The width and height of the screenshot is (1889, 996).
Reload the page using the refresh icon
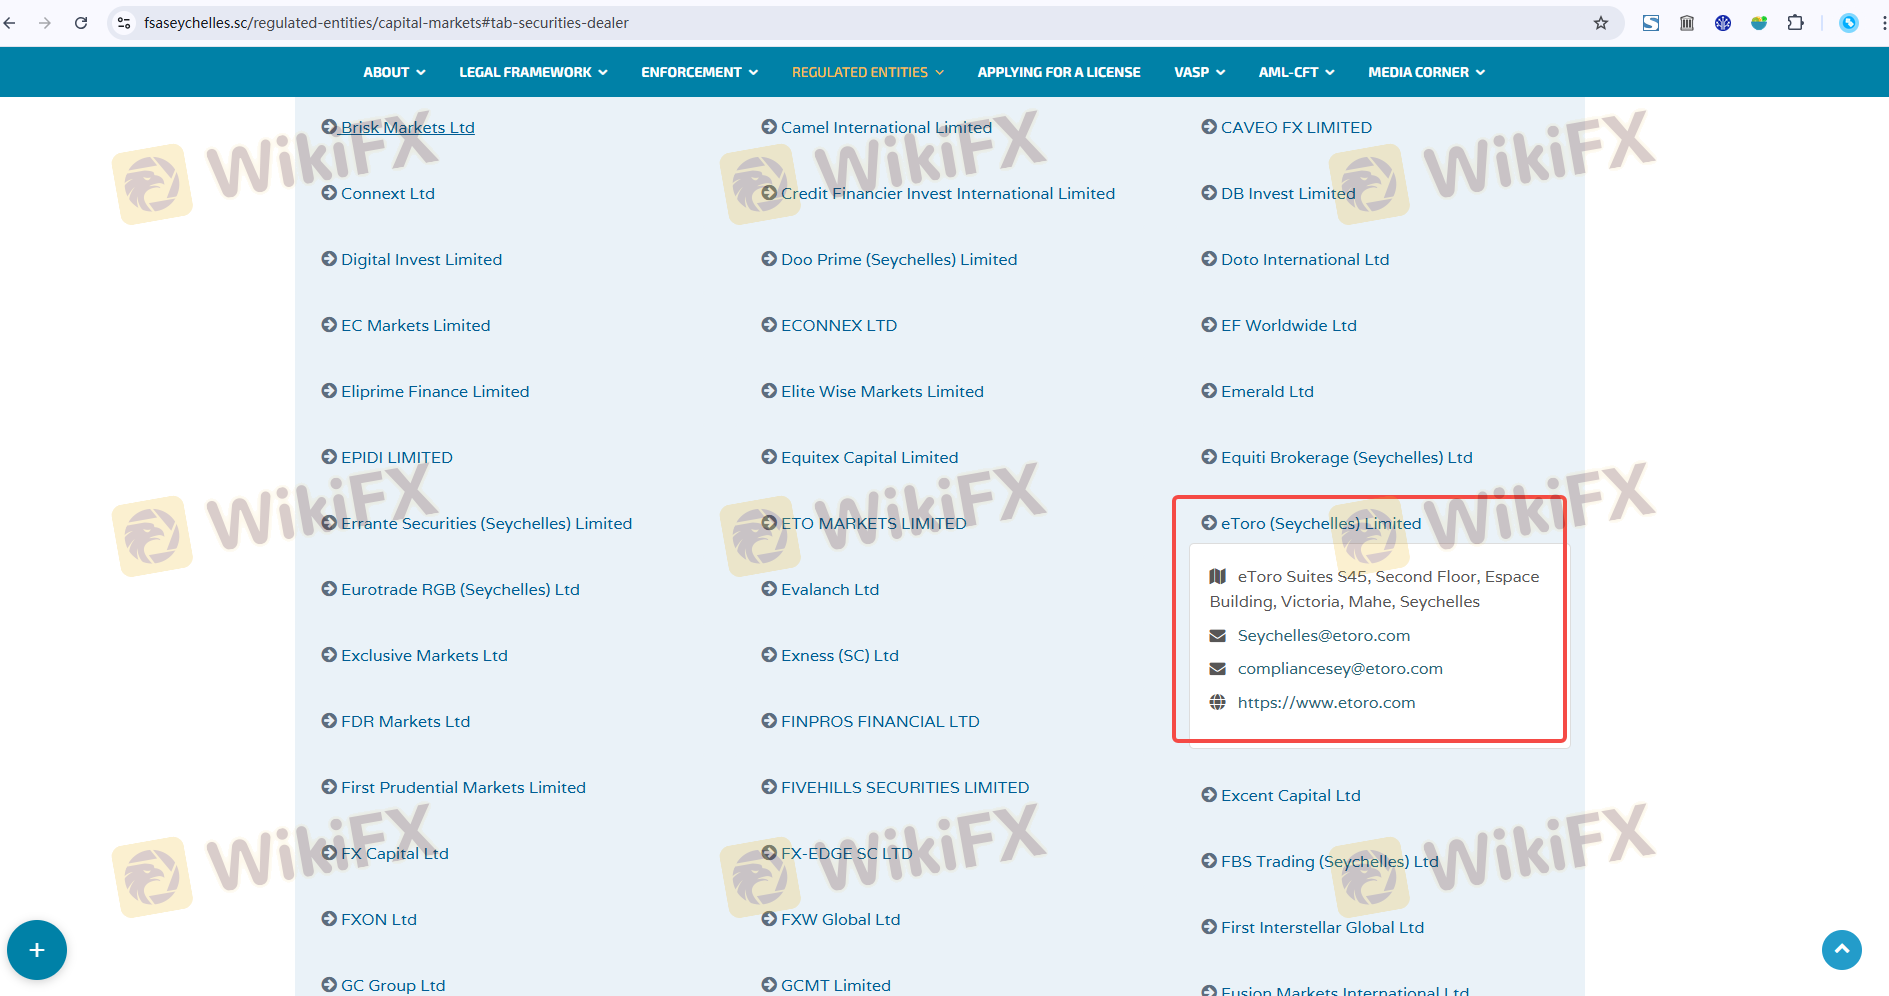pyautogui.click(x=81, y=23)
